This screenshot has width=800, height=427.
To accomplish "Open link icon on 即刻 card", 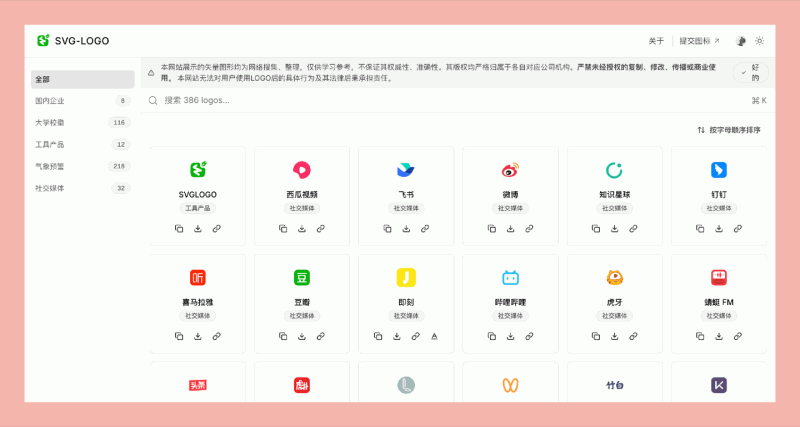I will [416, 336].
